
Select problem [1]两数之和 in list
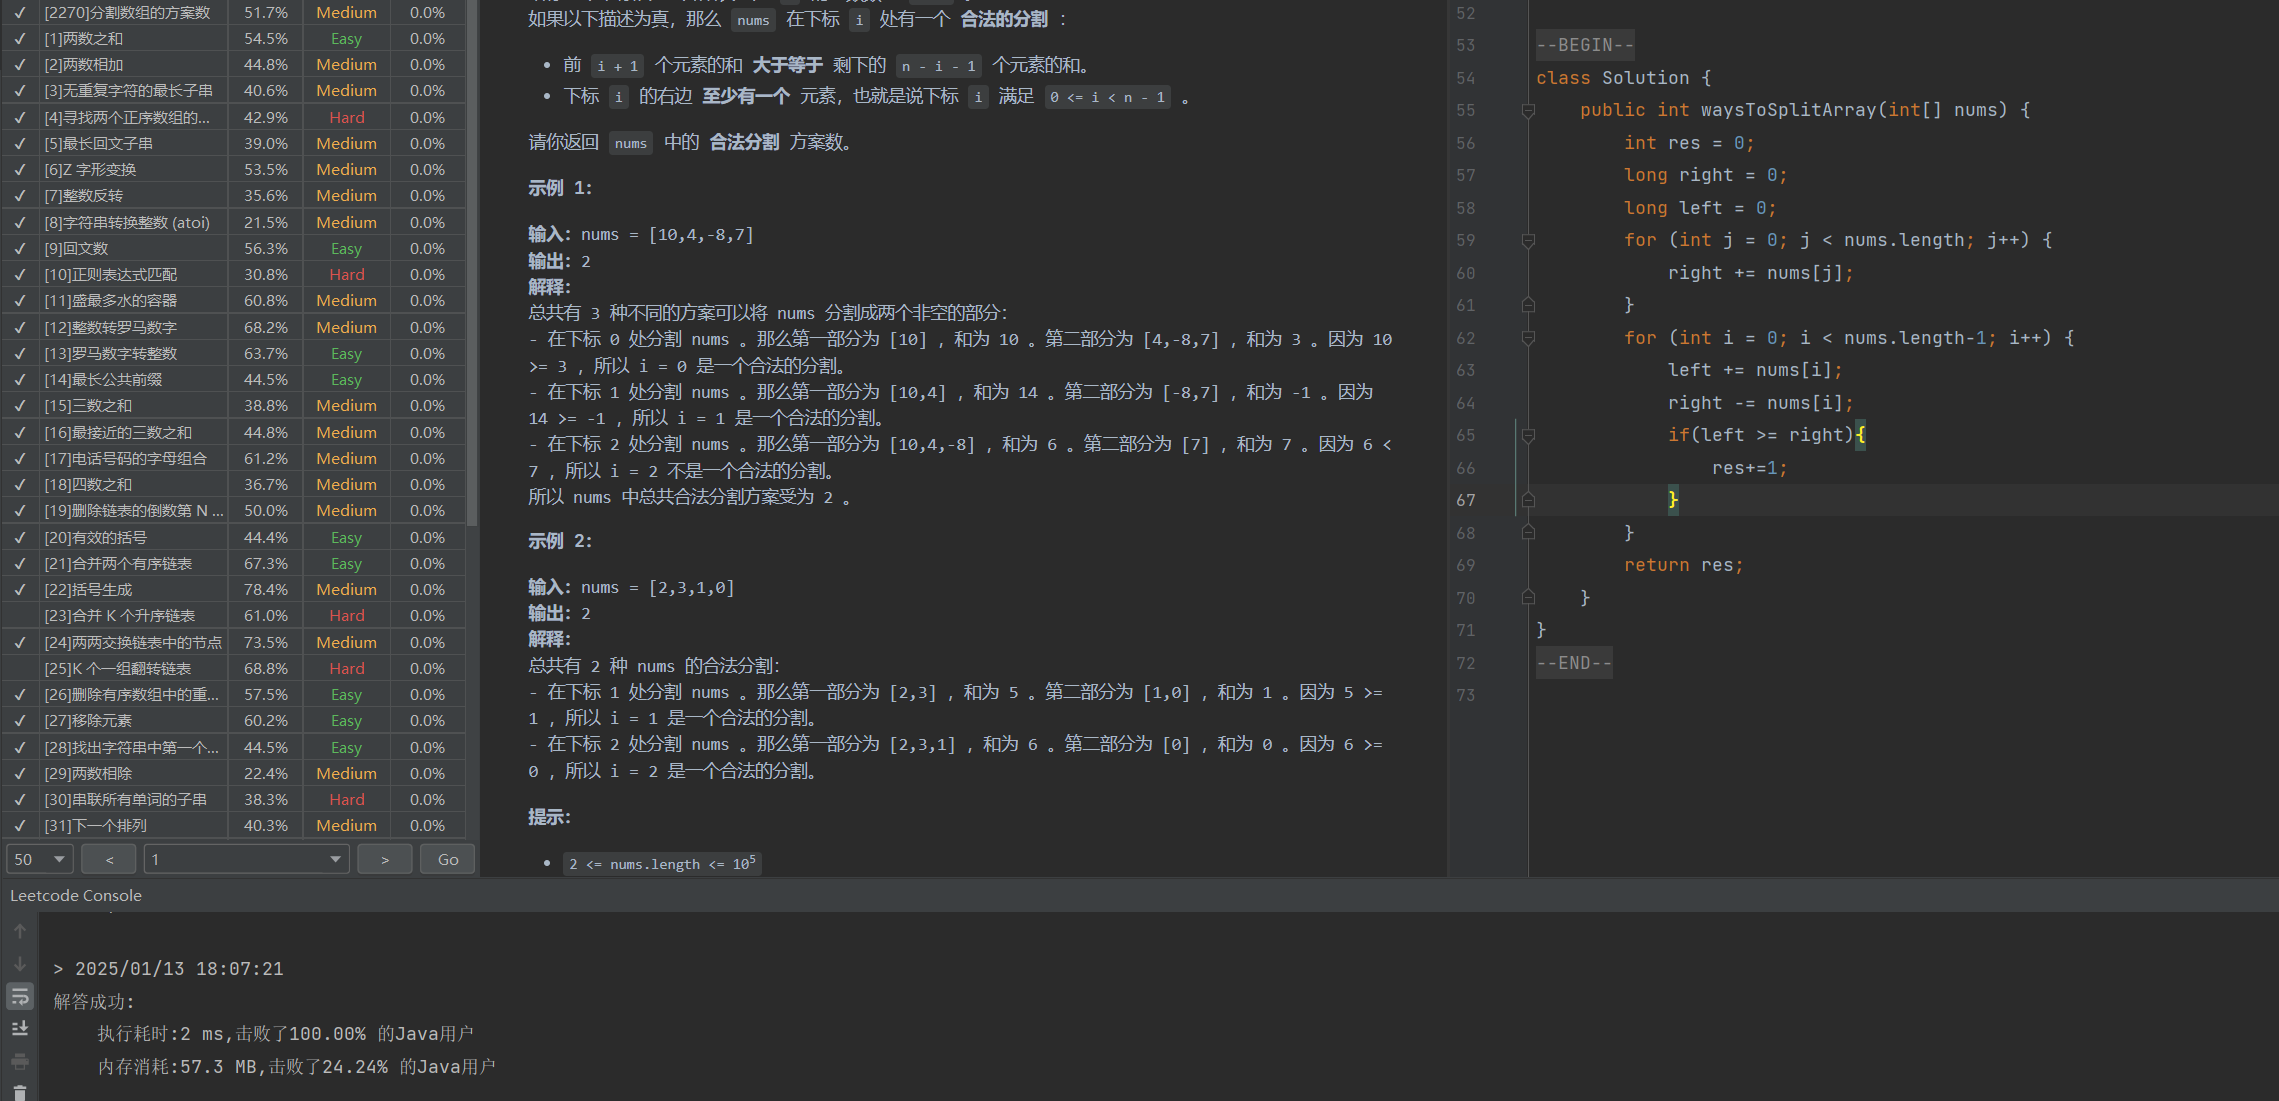tap(84, 38)
